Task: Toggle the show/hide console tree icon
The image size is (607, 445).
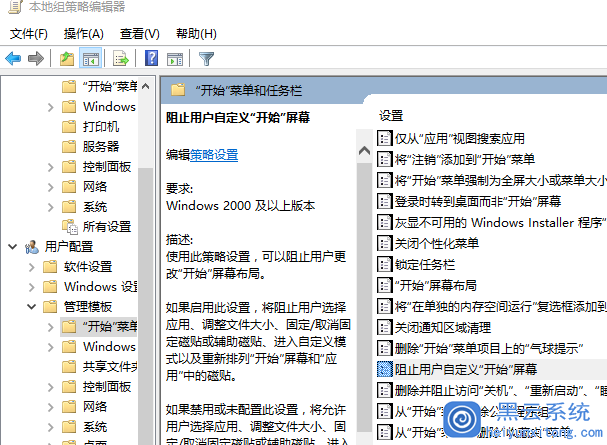Action: [91, 59]
